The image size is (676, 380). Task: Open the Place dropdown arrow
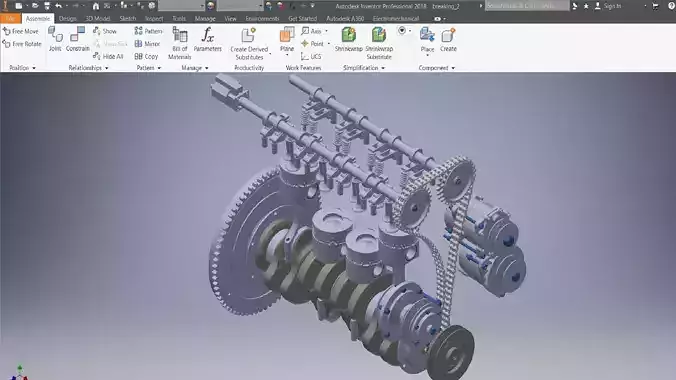click(x=427, y=55)
